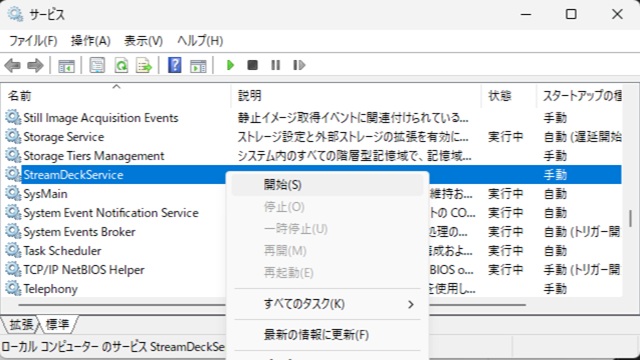Click gear icon beside Still Image Acquisition Events
The width and height of the screenshot is (640, 360).
[x=13, y=118]
